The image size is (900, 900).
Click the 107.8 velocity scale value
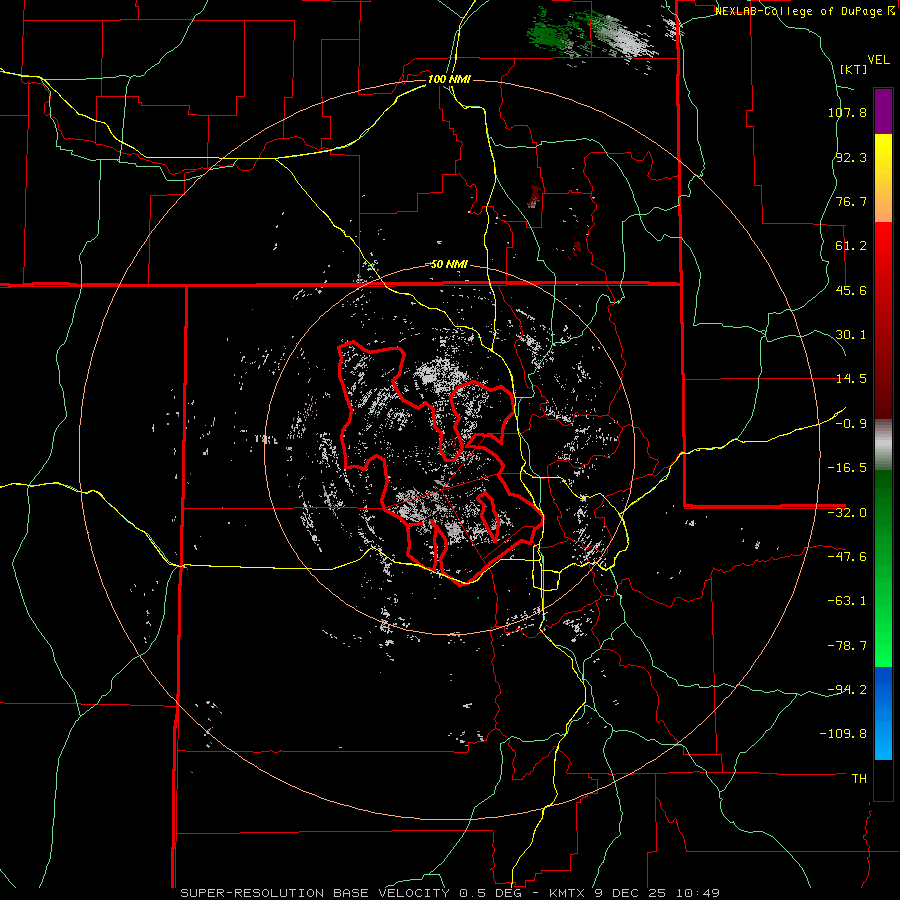point(847,112)
